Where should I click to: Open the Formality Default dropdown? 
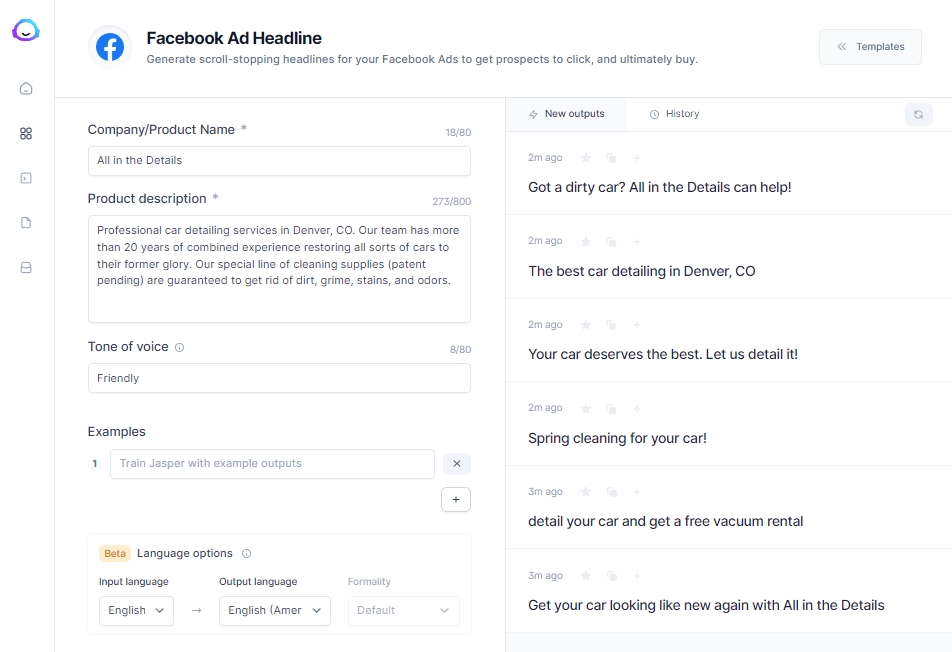coord(404,610)
